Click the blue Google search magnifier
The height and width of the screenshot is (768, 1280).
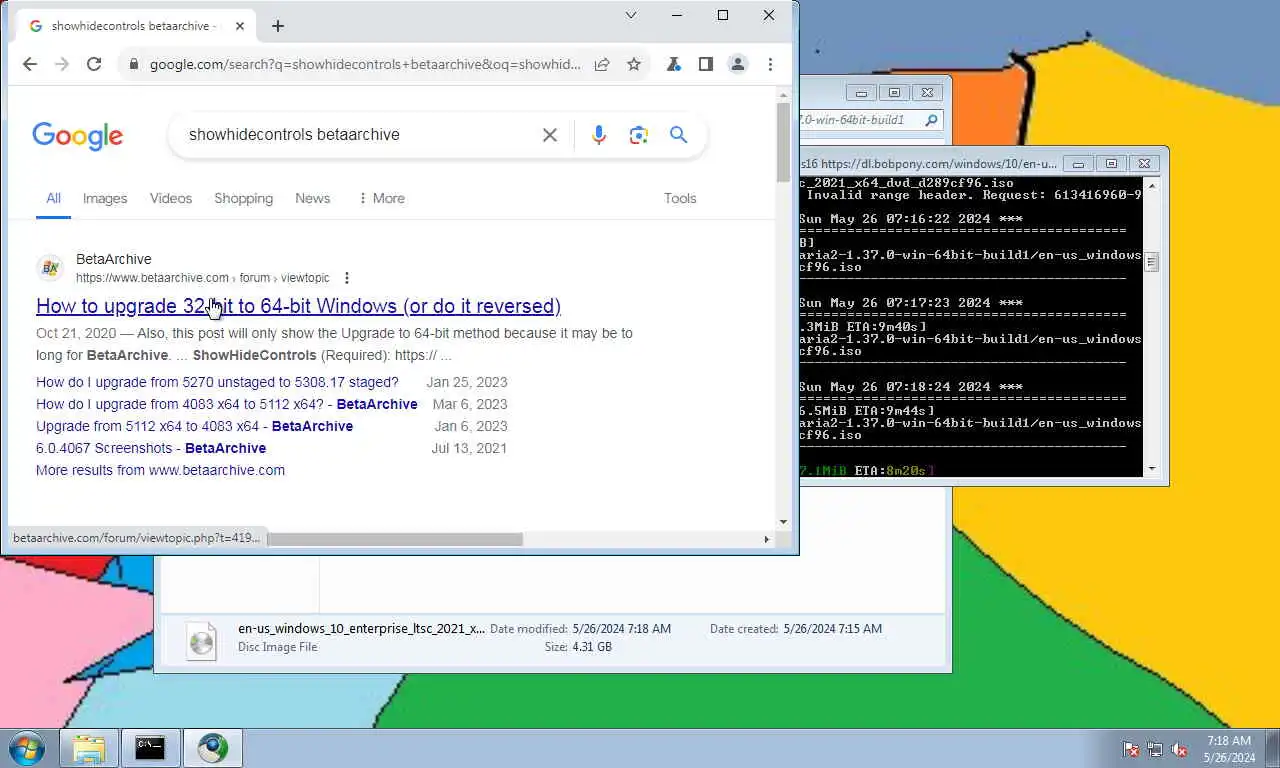point(679,135)
